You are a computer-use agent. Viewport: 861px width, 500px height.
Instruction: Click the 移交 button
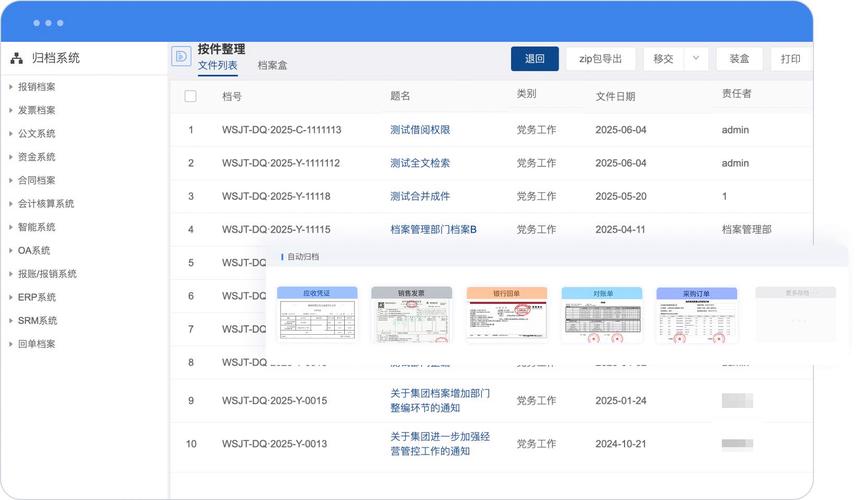click(x=663, y=59)
